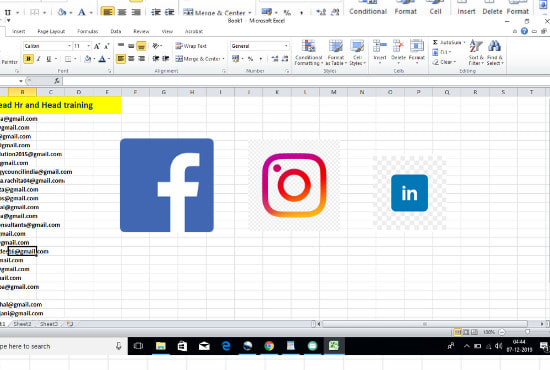Image resolution: width=550 pixels, height=370 pixels.
Task: Click Decrease Decimal
Action: pyautogui.click(x=285, y=59)
